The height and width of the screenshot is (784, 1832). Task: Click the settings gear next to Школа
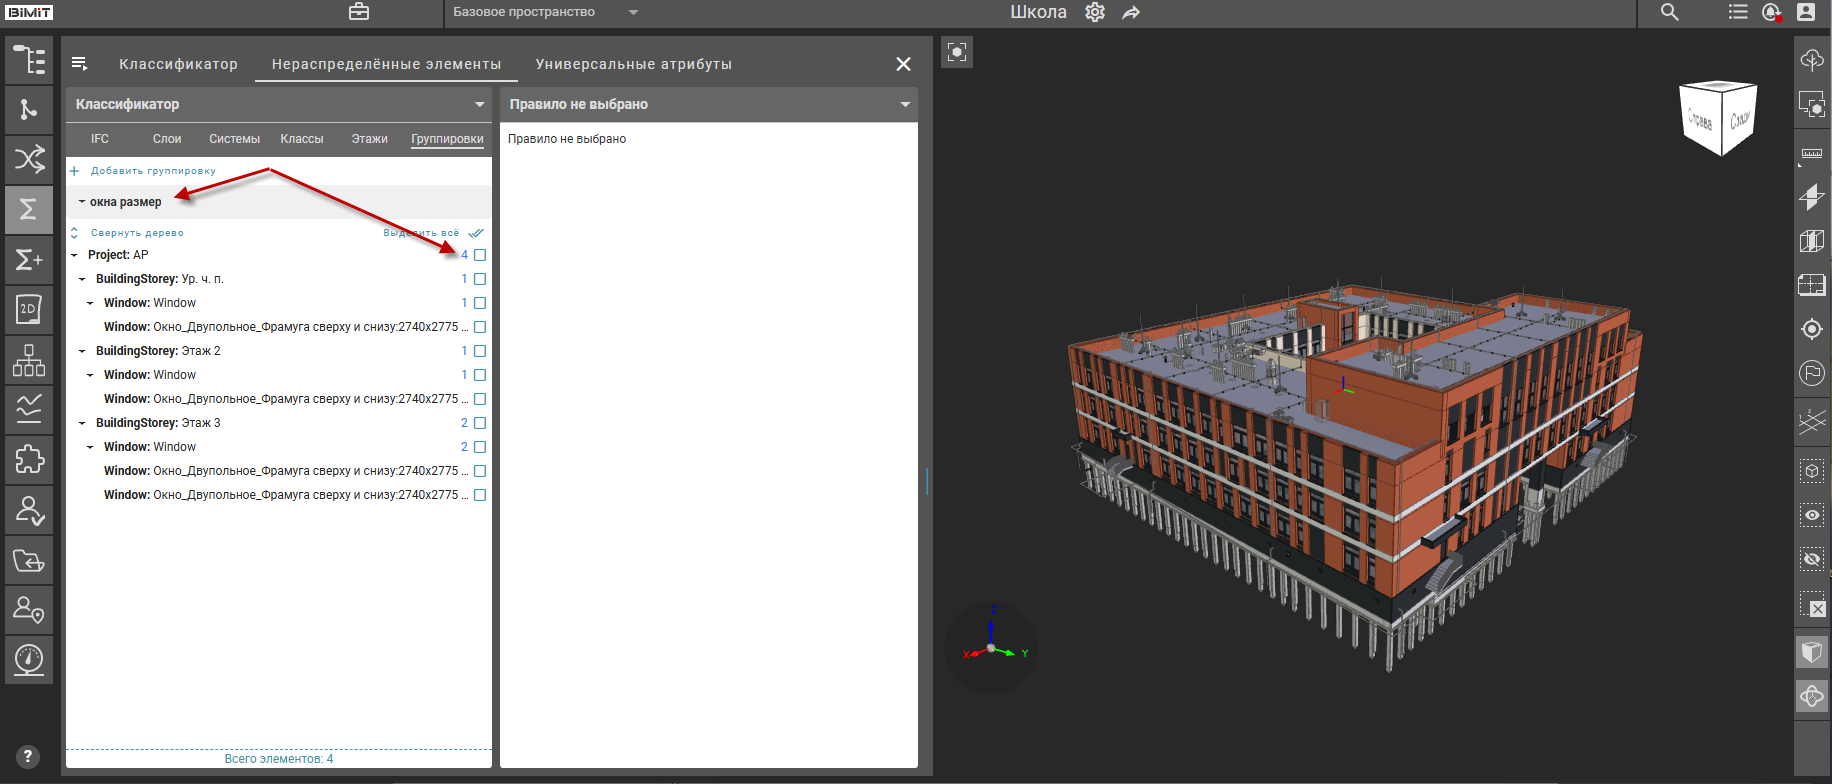pyautogui.click(x=1095, y=12)
